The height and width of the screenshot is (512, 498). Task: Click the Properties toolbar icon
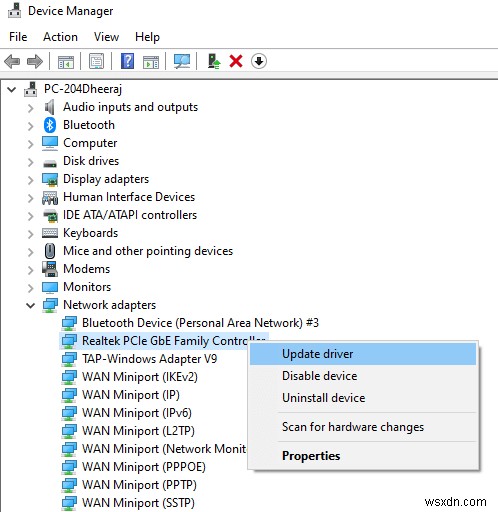coord(96,61)
